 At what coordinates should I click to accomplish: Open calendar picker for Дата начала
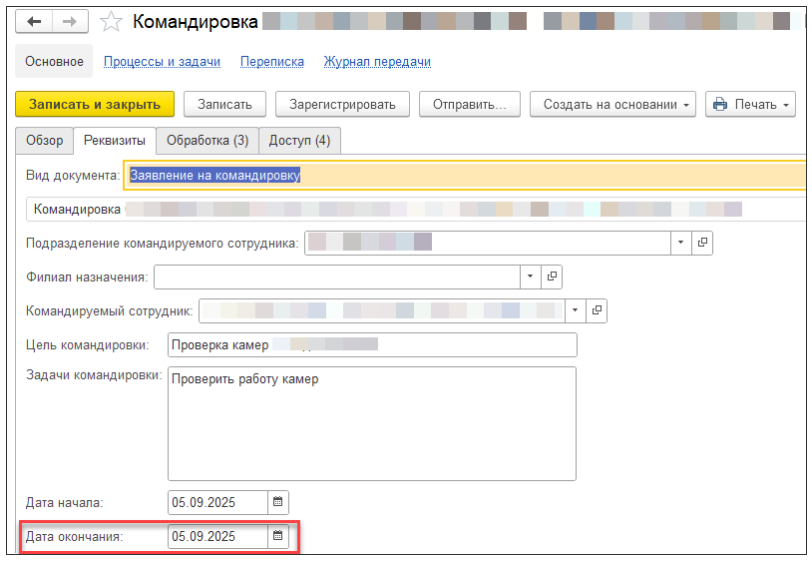pyautogui.click(x=278, y=502)
